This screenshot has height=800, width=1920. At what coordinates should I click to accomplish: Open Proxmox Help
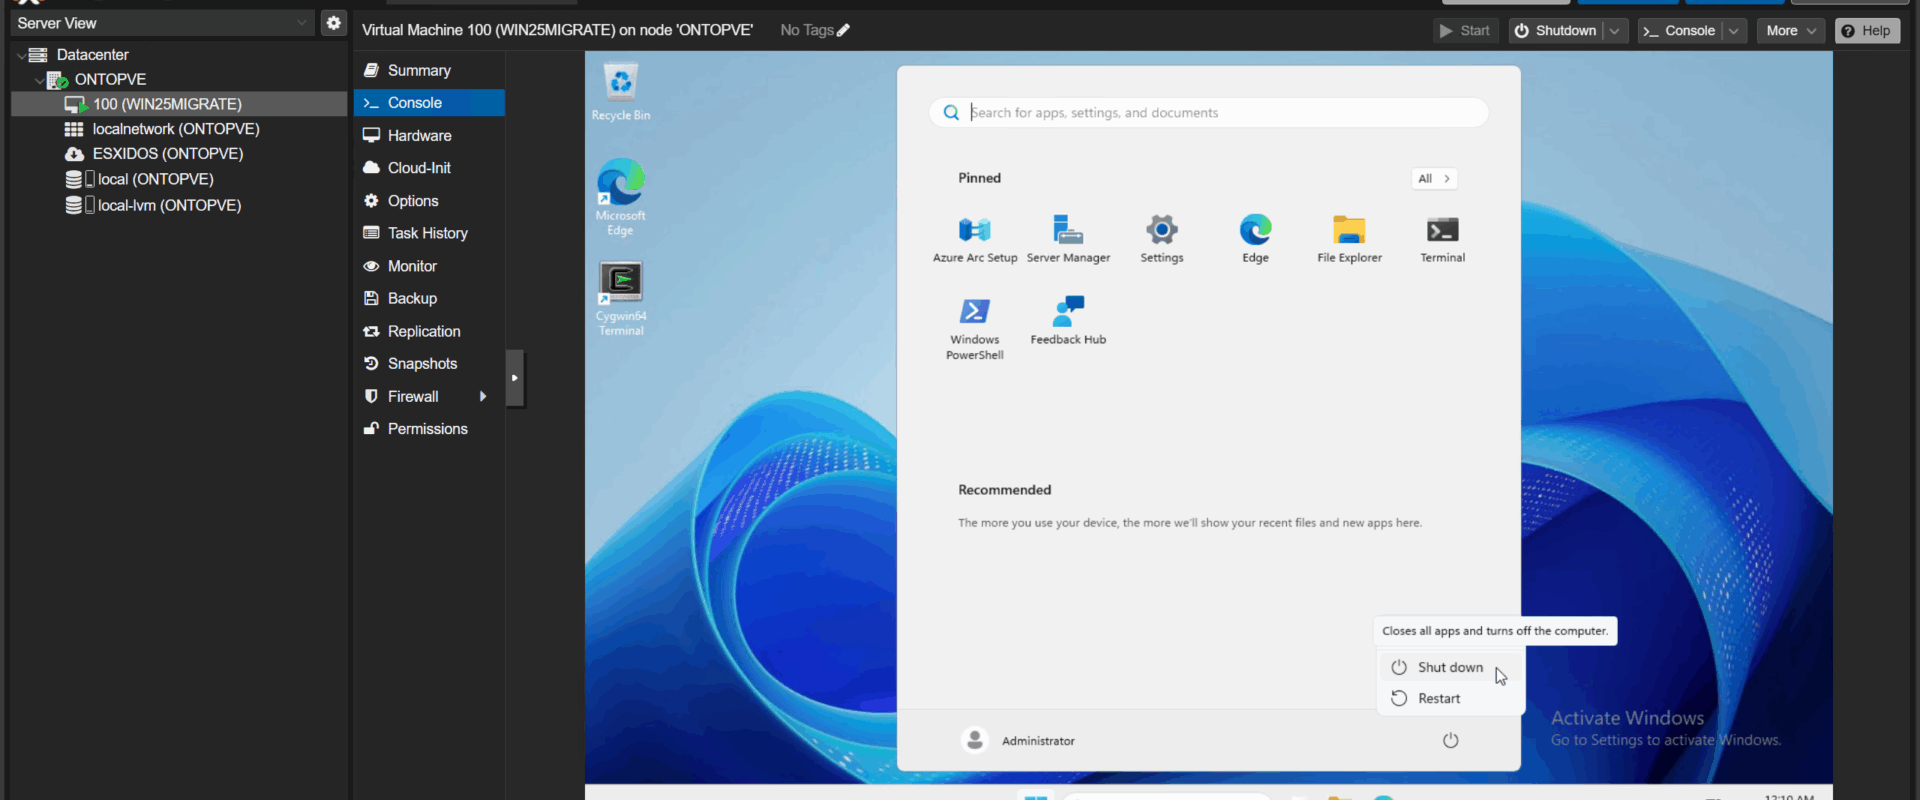click(1867, 31)
